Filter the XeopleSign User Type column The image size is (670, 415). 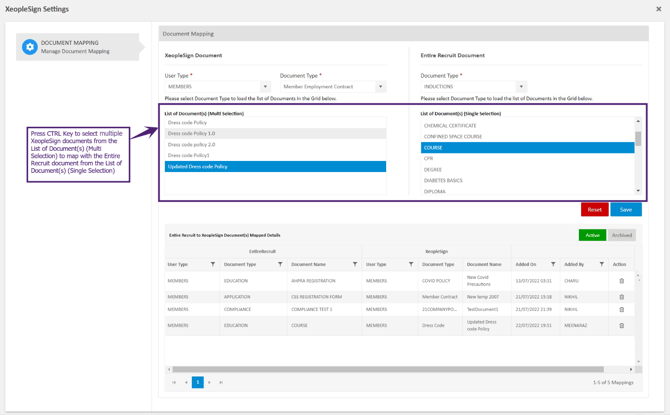tap(411, 264)
